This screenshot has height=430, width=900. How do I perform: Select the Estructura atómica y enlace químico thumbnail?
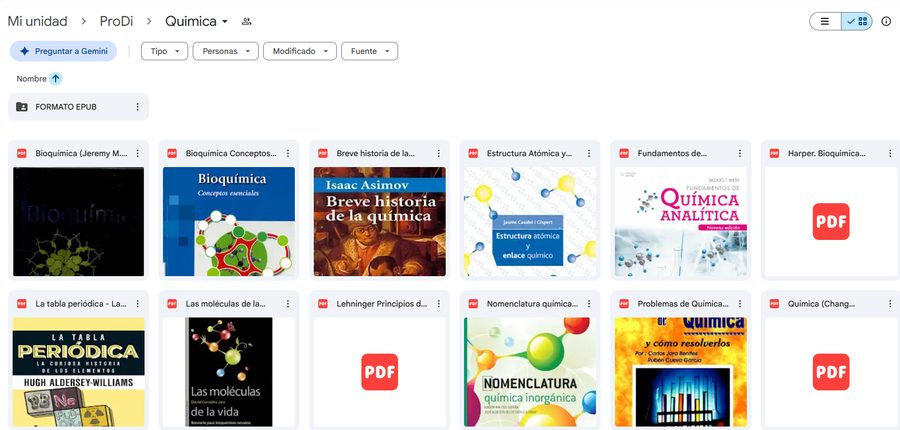[530, 222]
